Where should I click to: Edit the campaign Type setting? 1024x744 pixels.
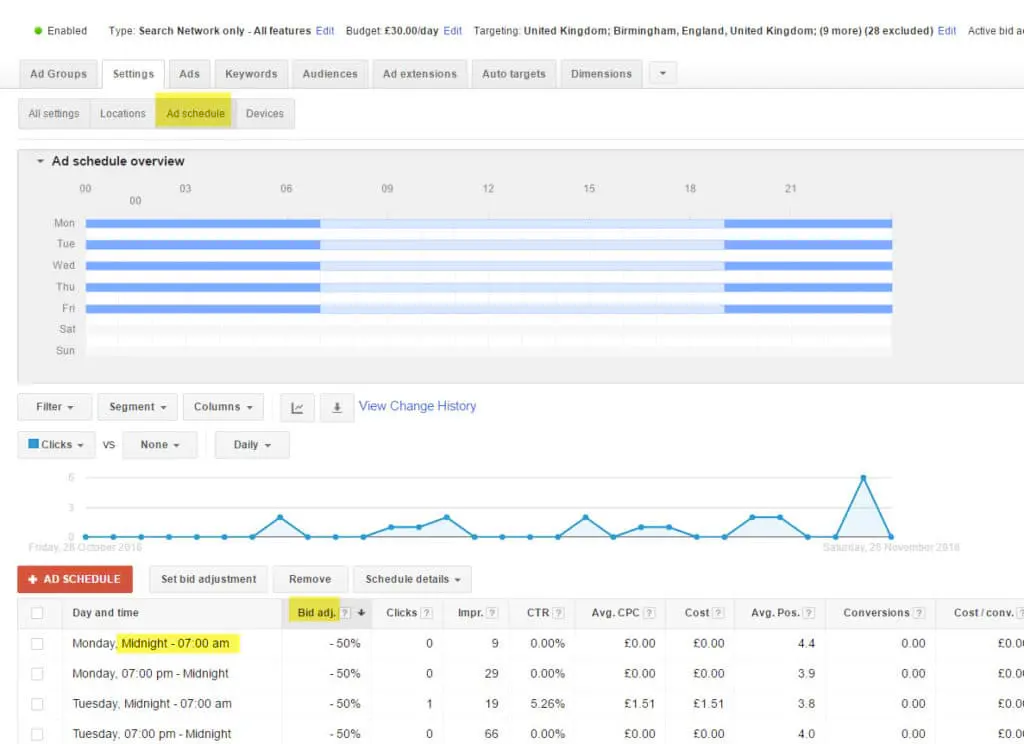click(325, 31)
